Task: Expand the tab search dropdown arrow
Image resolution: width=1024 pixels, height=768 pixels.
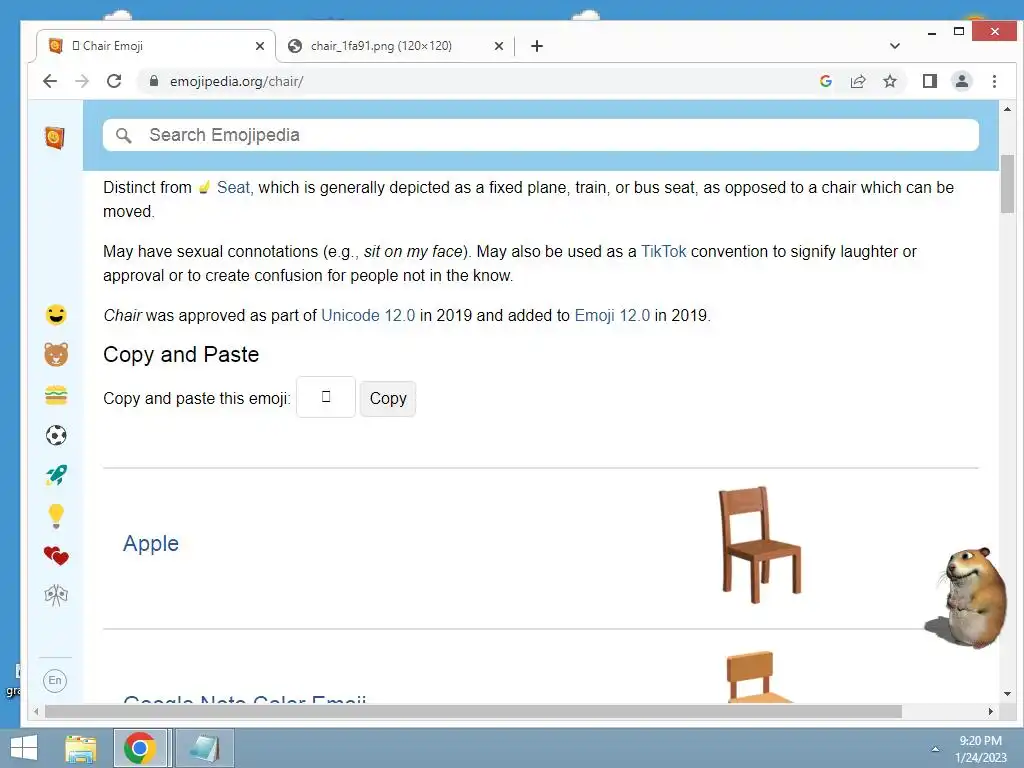Action: point(895,46)
